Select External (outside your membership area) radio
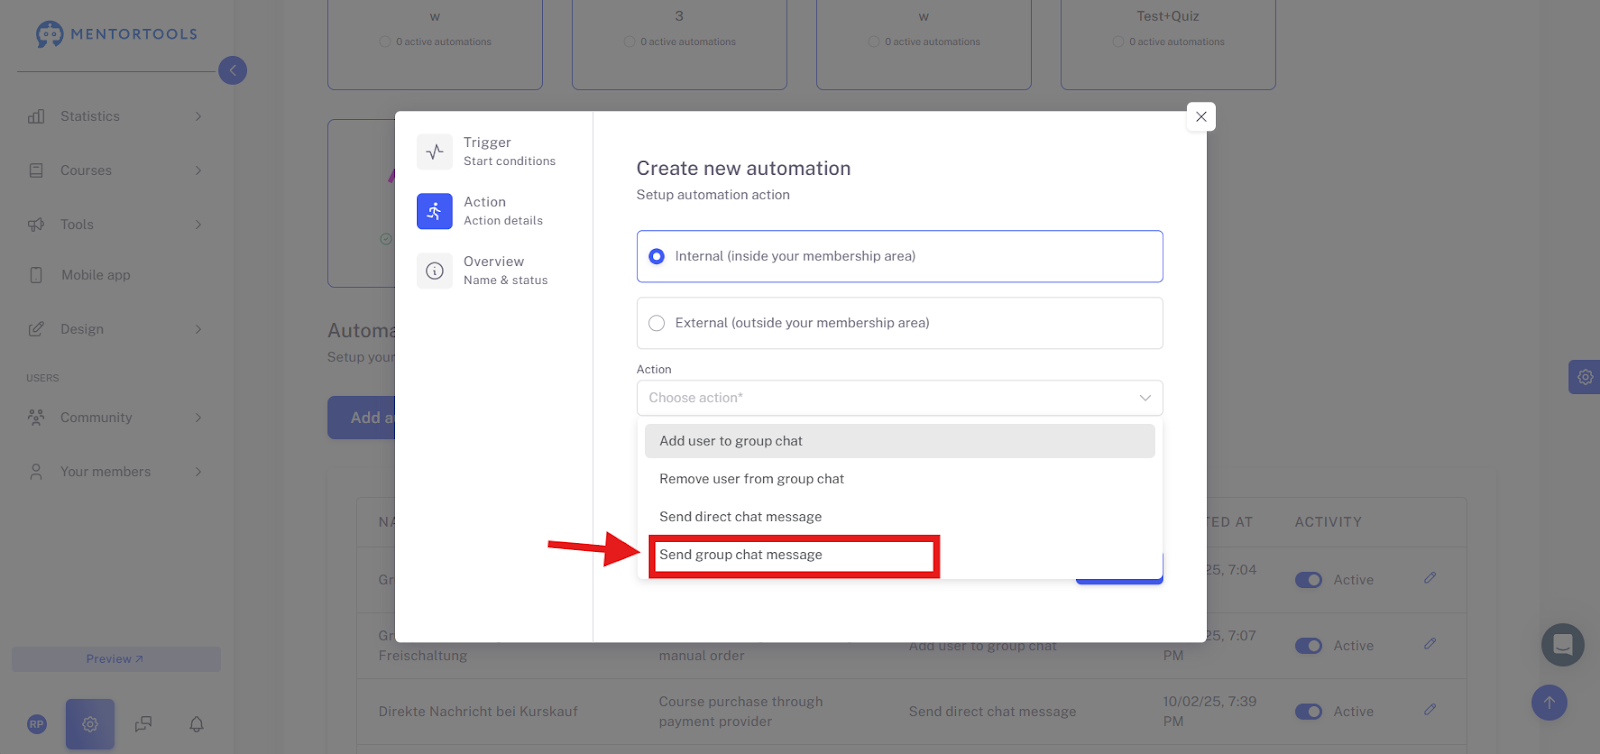The image size is (1600, 754). (657, 323)
